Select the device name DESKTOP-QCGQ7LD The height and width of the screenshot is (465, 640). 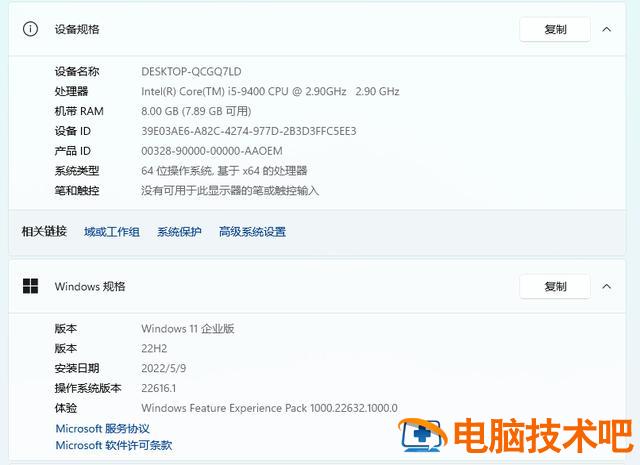[191, 72]
